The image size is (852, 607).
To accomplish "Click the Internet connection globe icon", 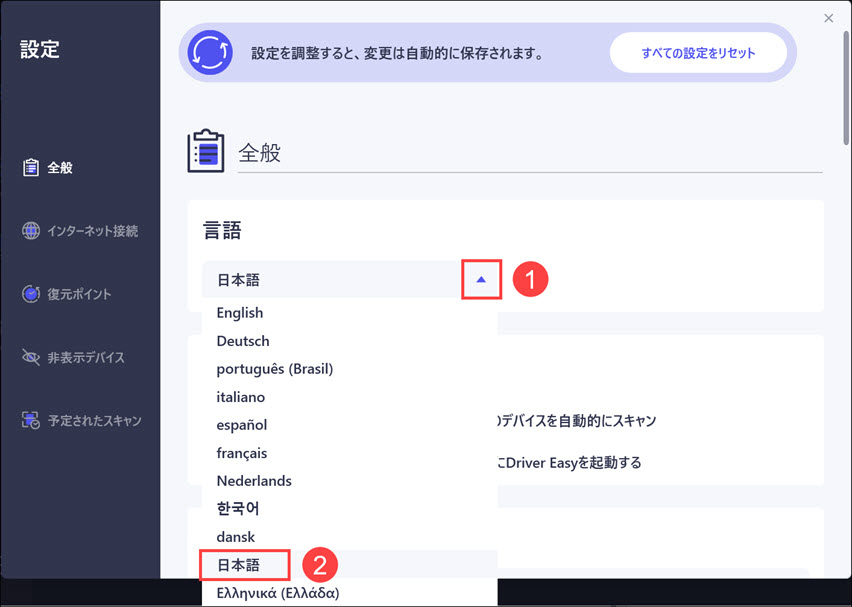I will tap(31, 231).
